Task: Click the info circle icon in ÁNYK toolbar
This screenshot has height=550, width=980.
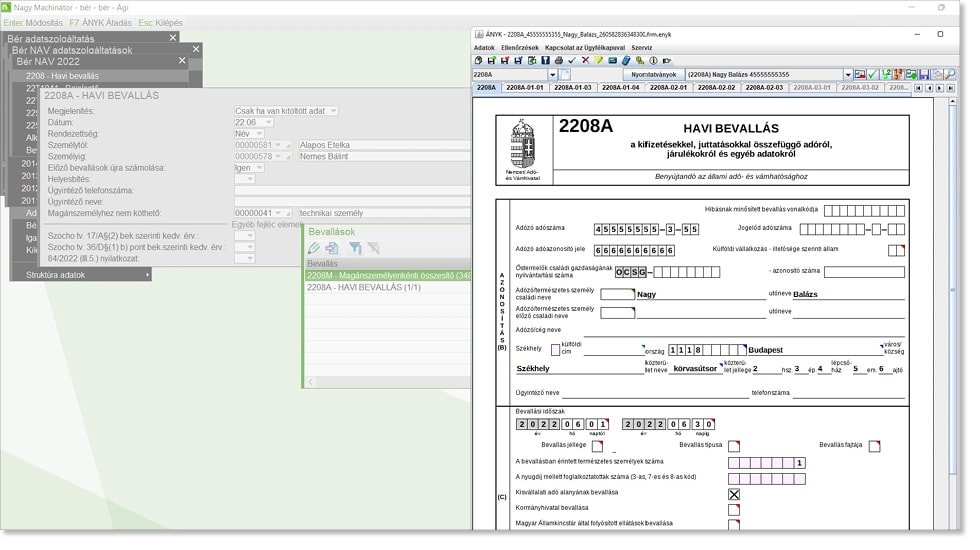Action: click(x=653, y=61)
